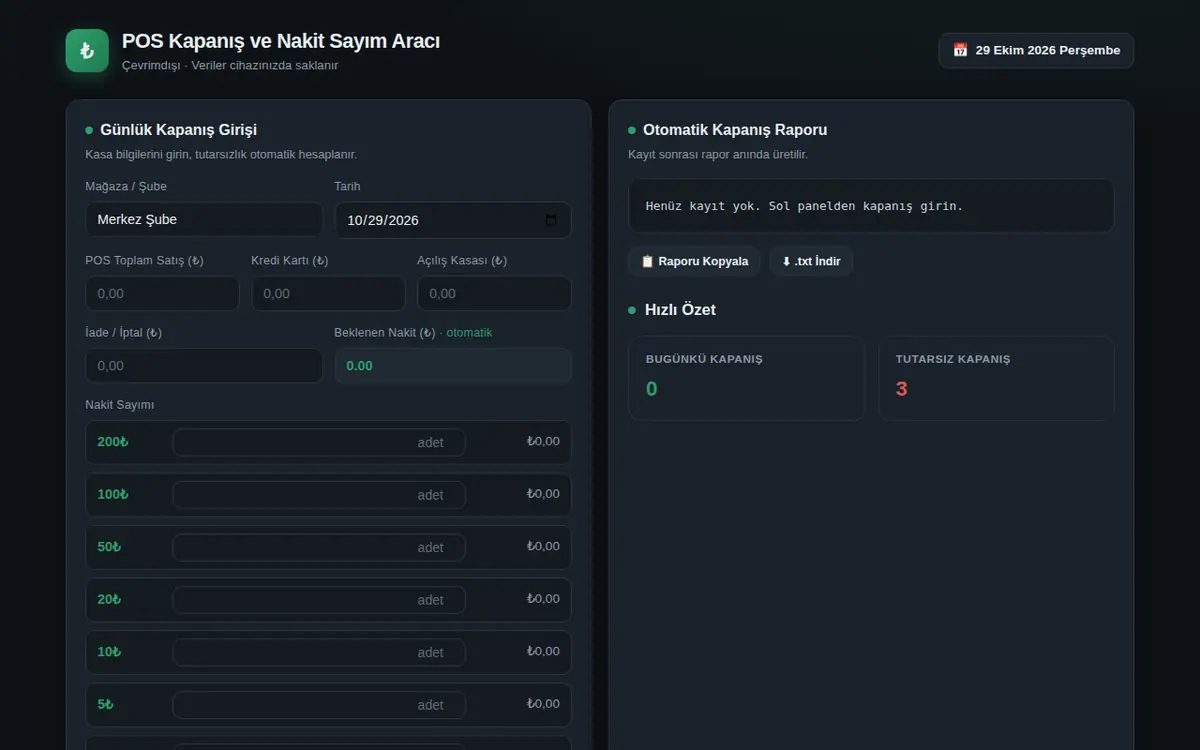Download the report via .txt İndir
This screenshot has width=1200, height=750.
pos(811,261)
